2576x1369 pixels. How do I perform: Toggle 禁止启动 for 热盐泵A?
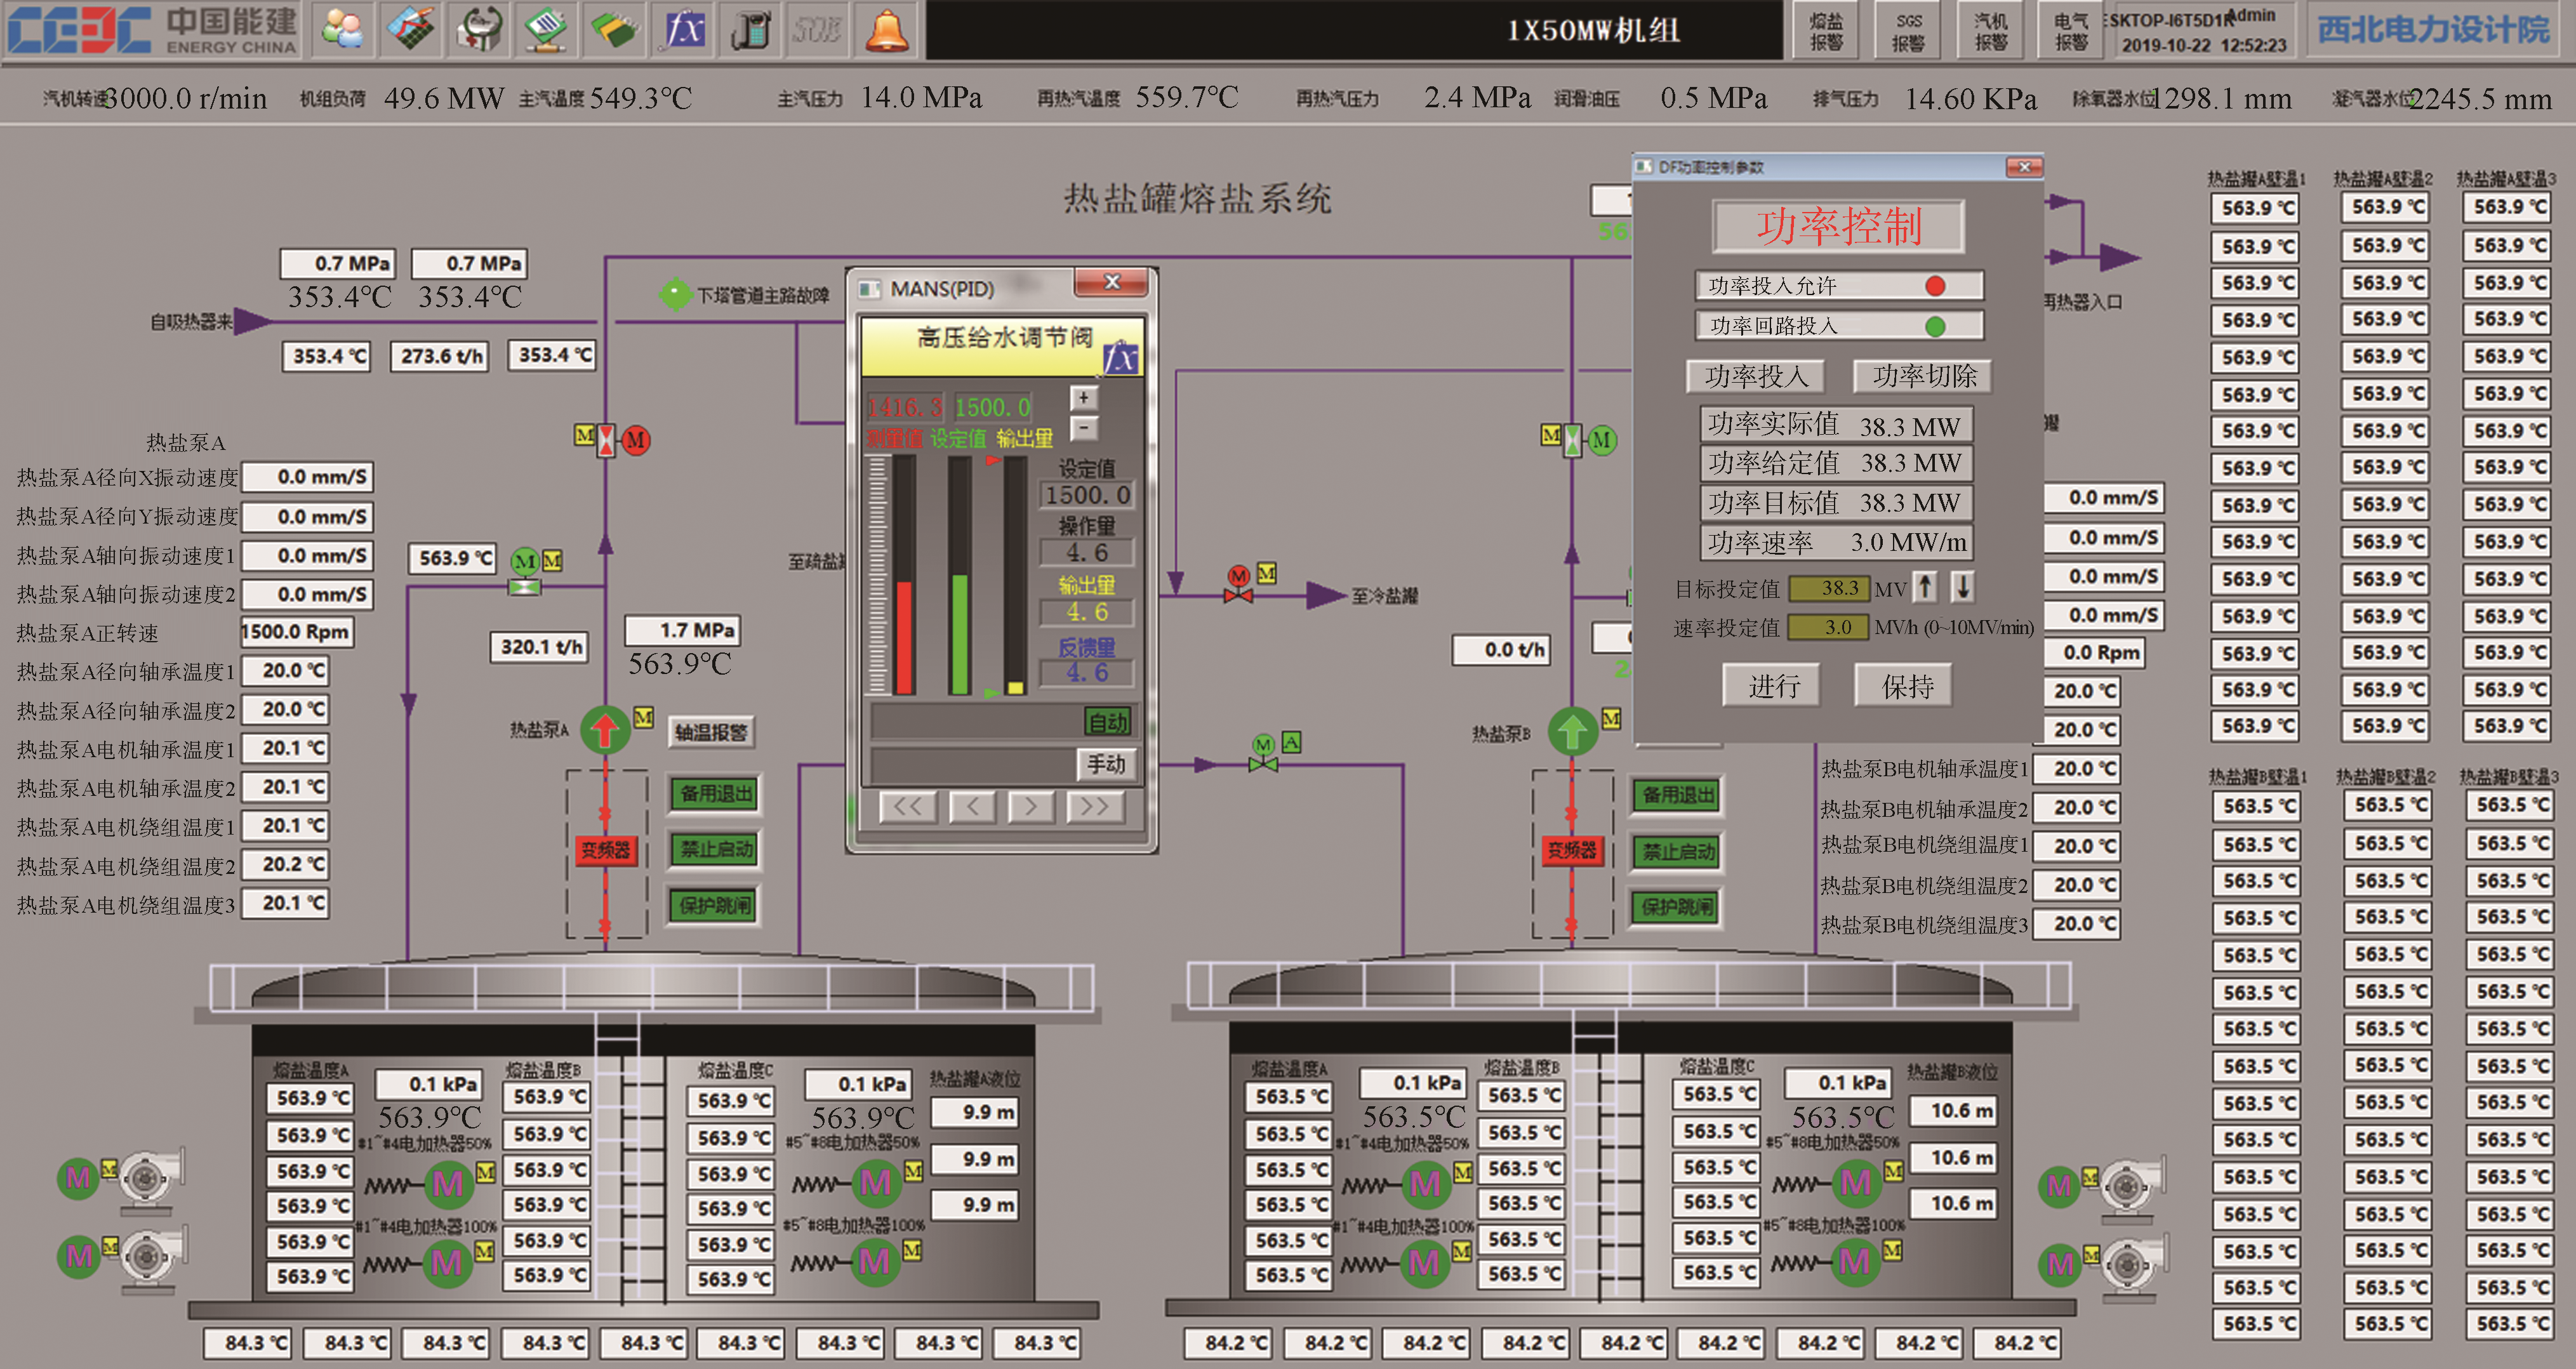(x=715, y=849)
